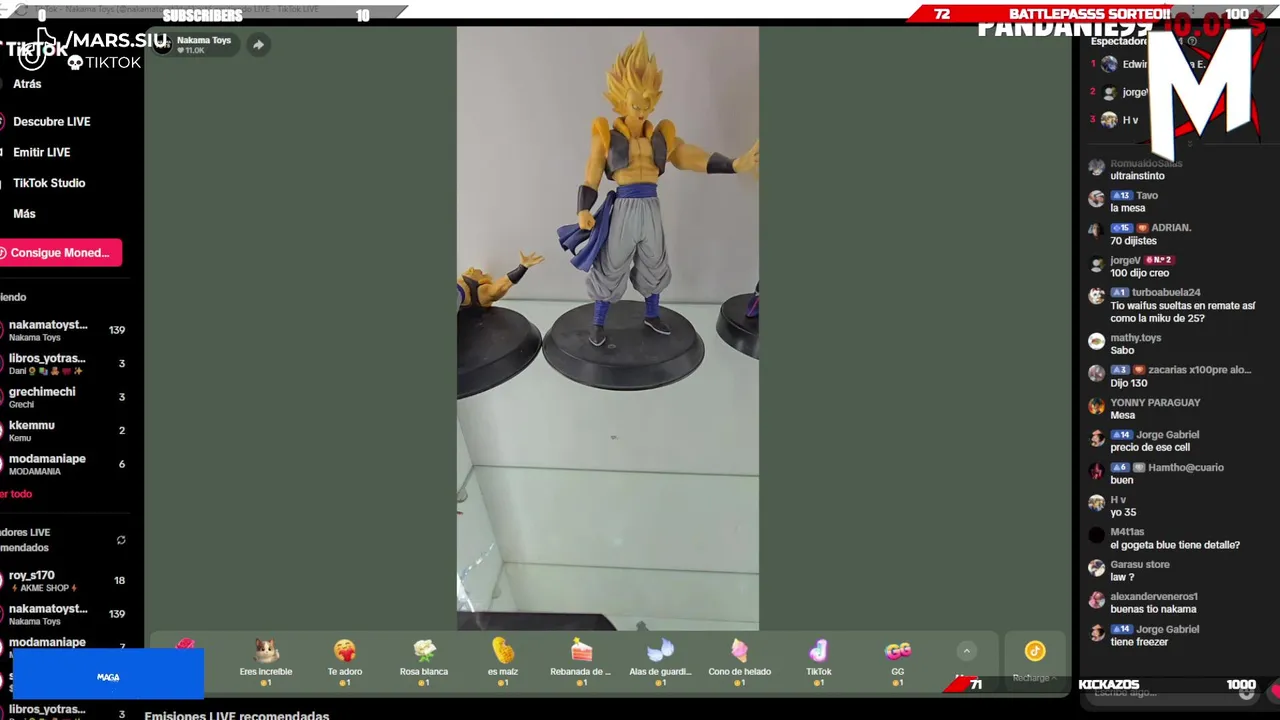
Task: Click the Consigue Moned... button
Action: click(x=60, y=253)
